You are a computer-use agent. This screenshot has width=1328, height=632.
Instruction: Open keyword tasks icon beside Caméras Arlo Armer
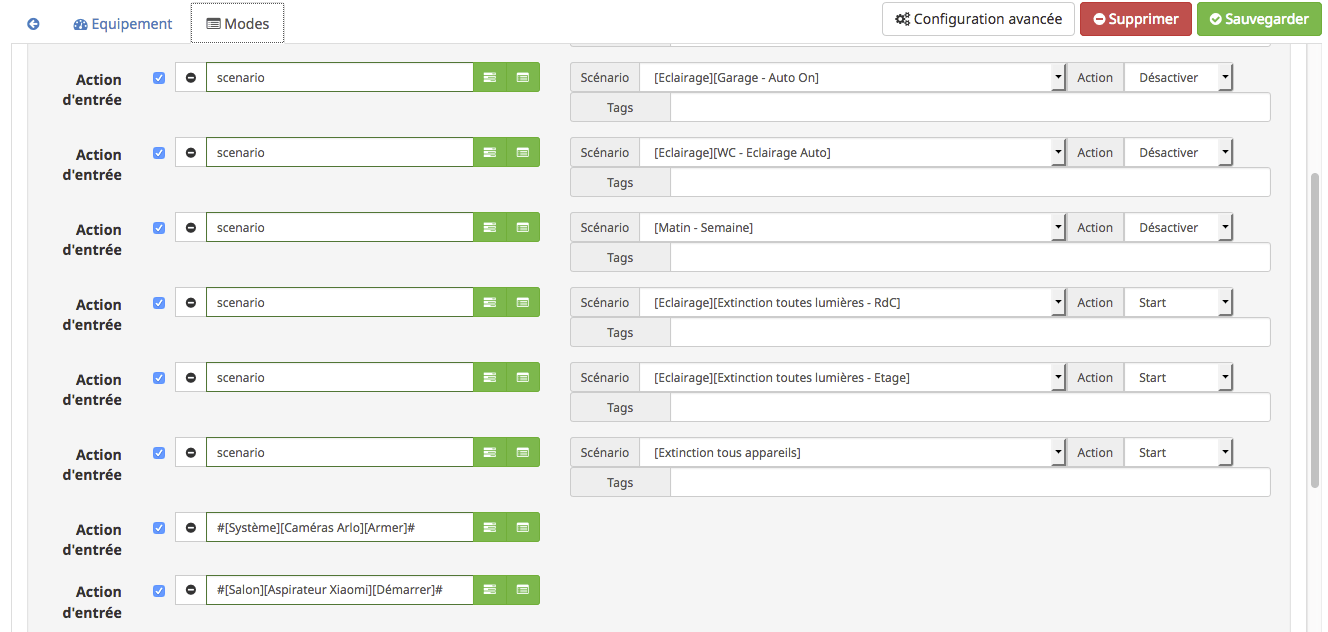pyautogui.click(x=490, y=527)
